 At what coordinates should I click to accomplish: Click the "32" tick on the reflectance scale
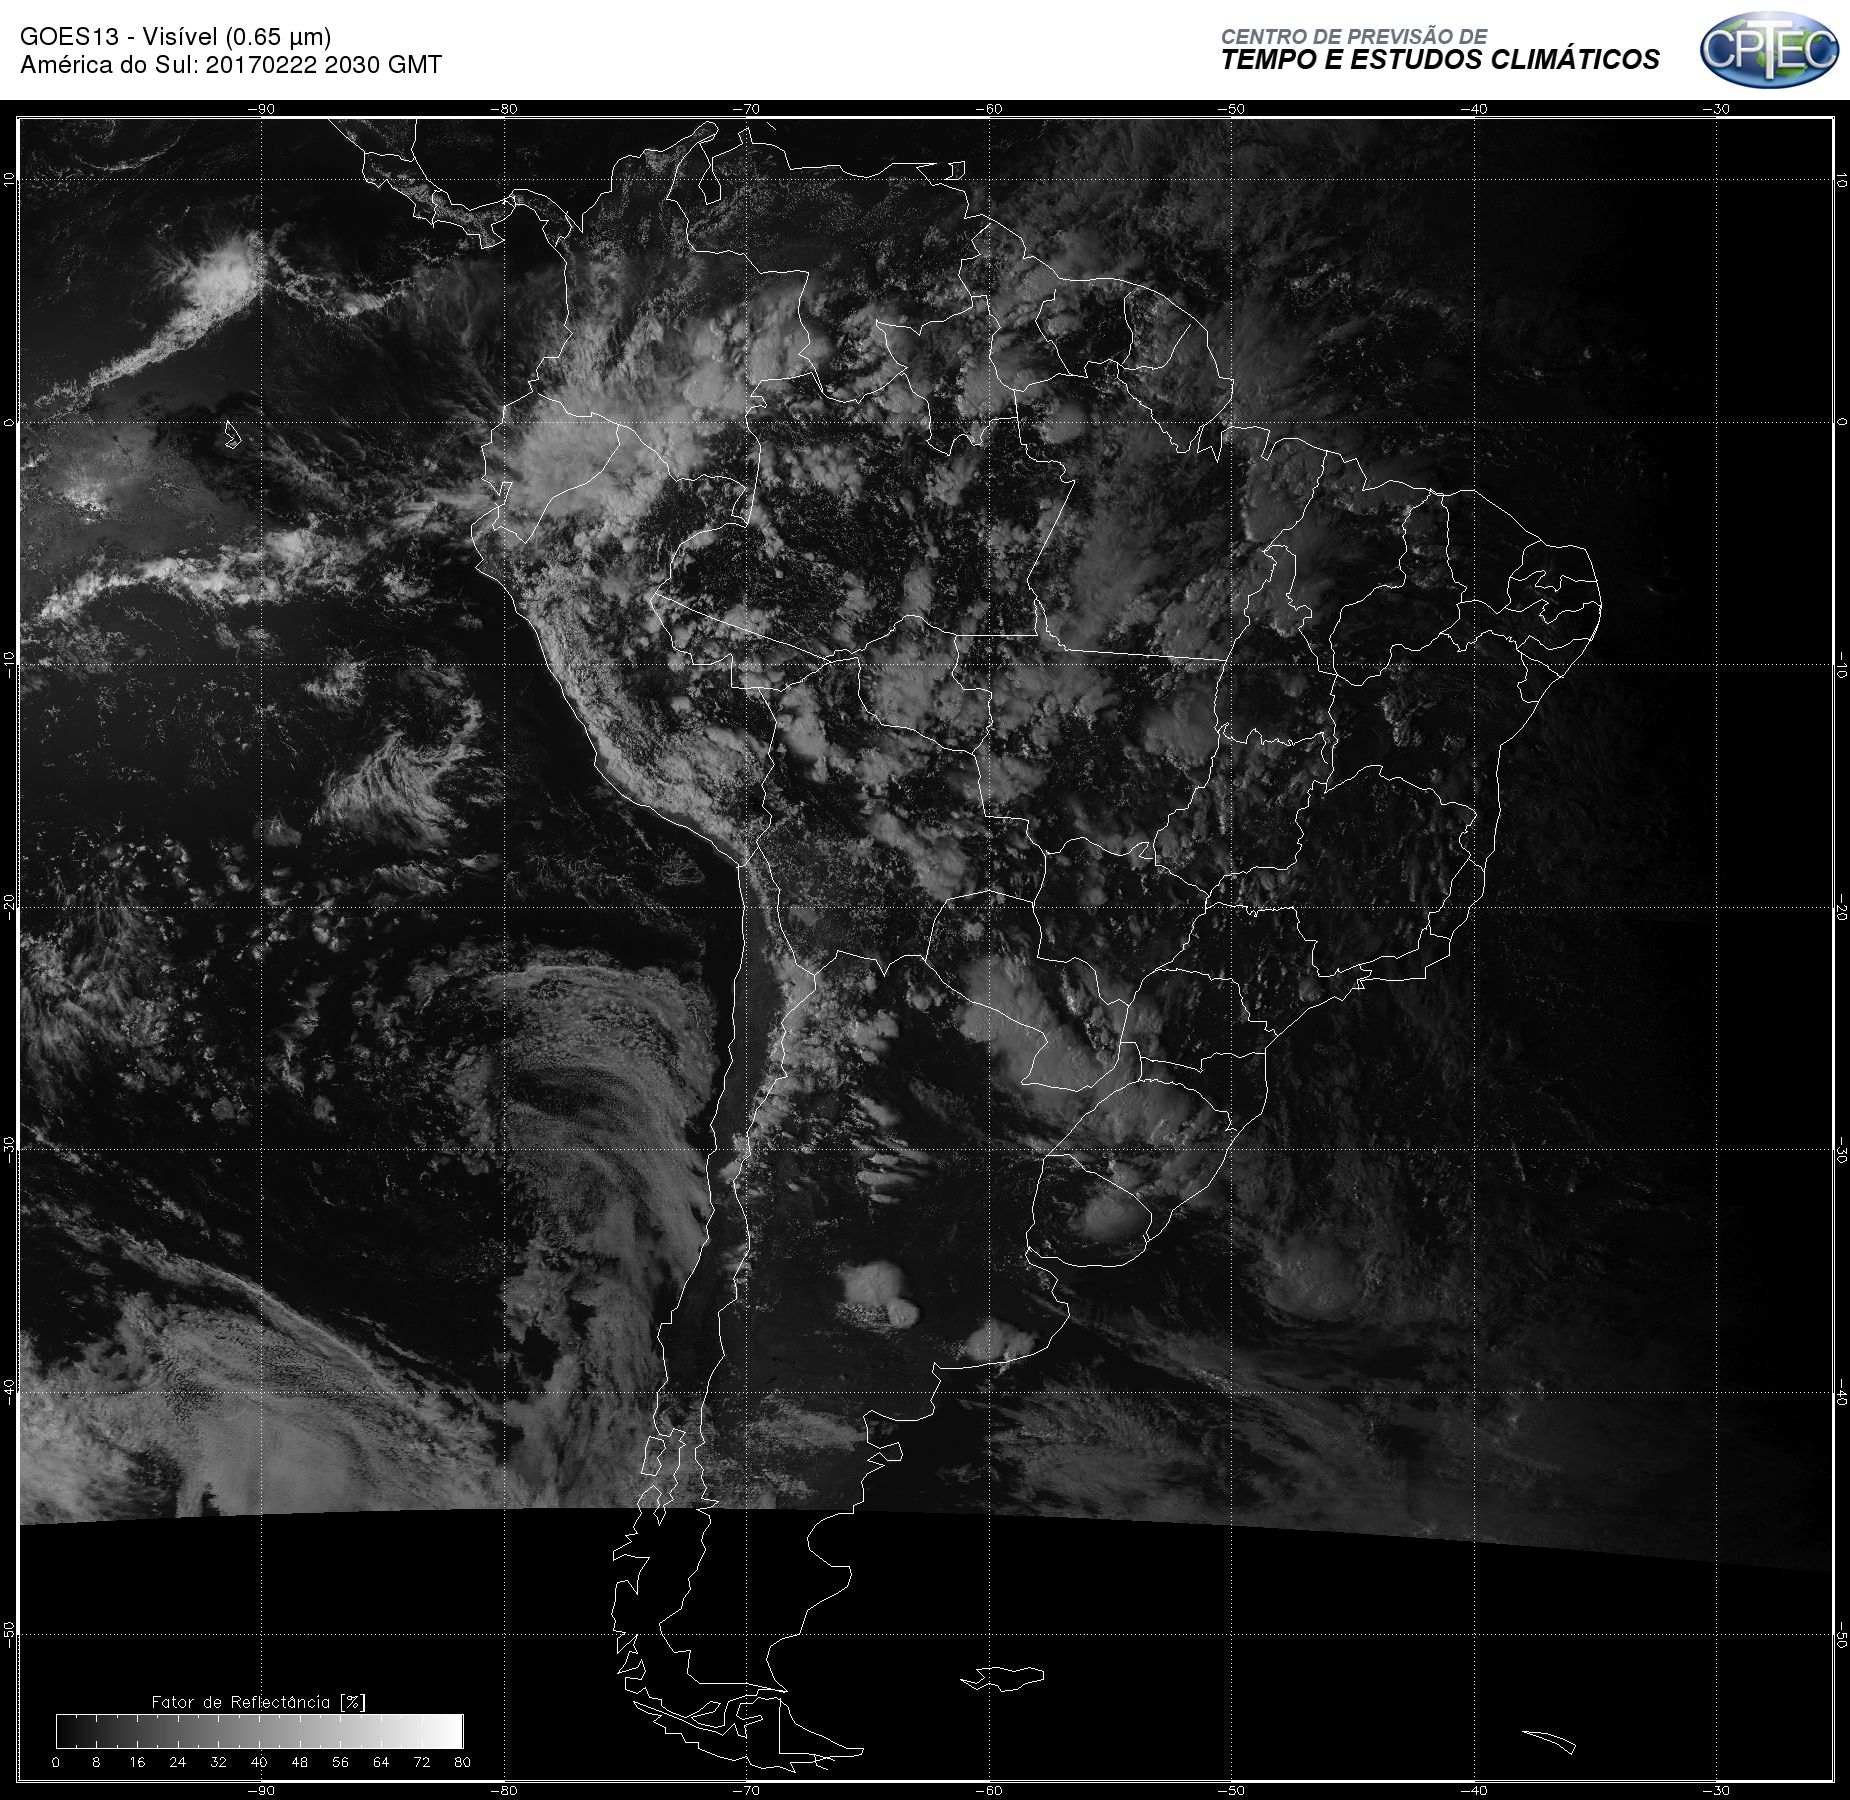(x=218, y=1762)
